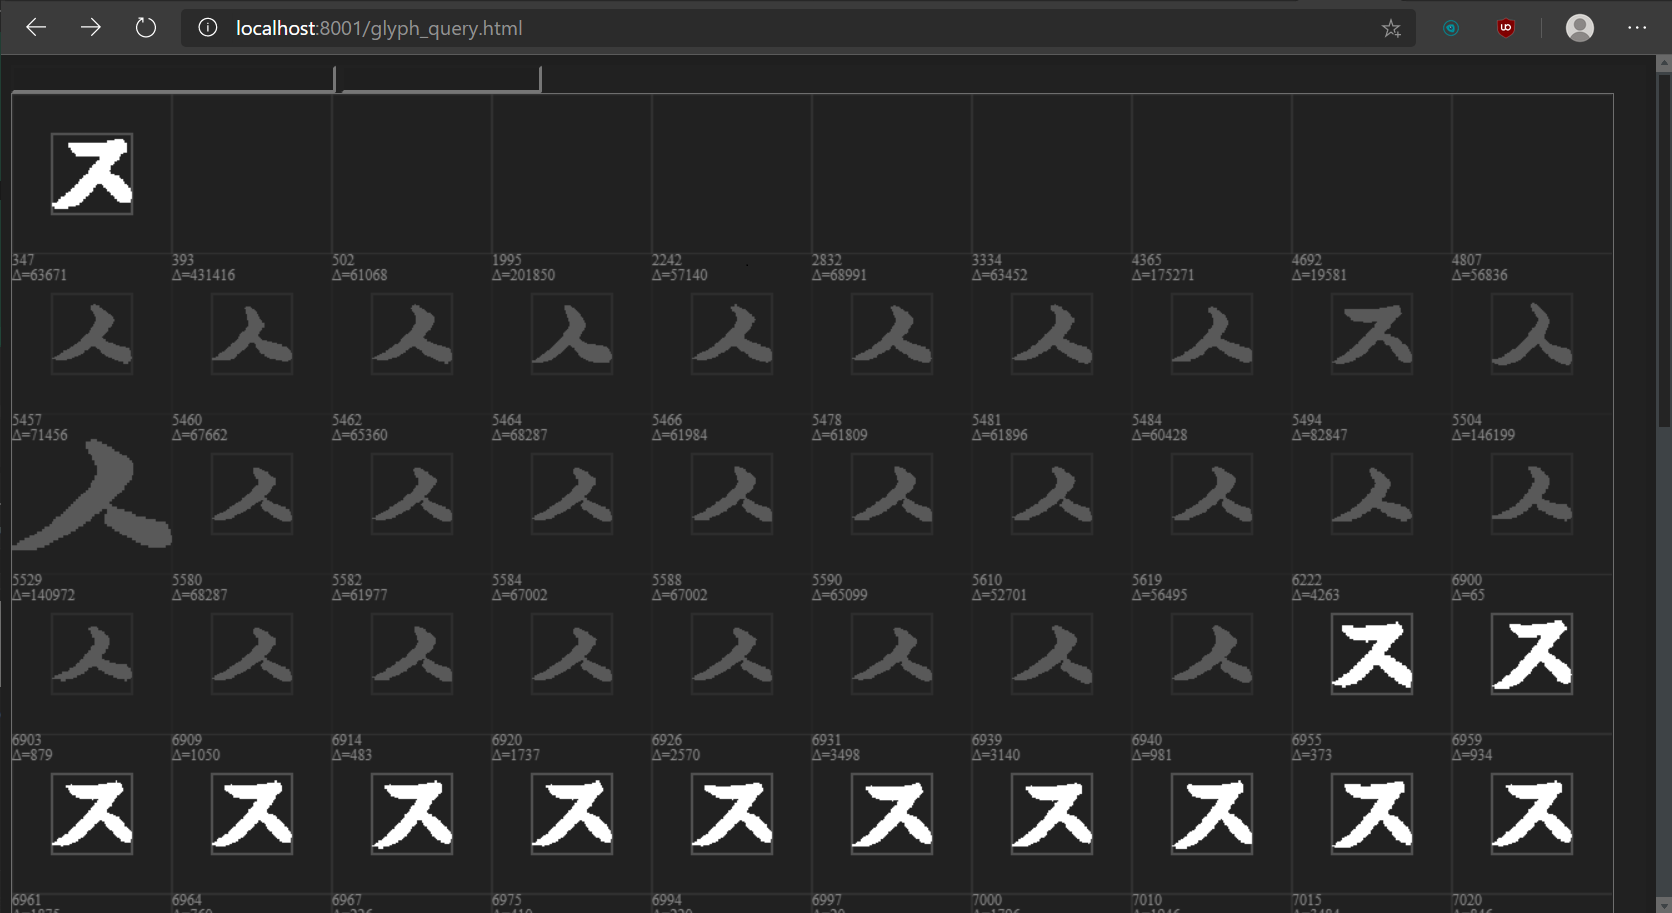Screen dimensions: 1672x913
Task: Pick white glyph for entry 6931
Action: point(892,814)
